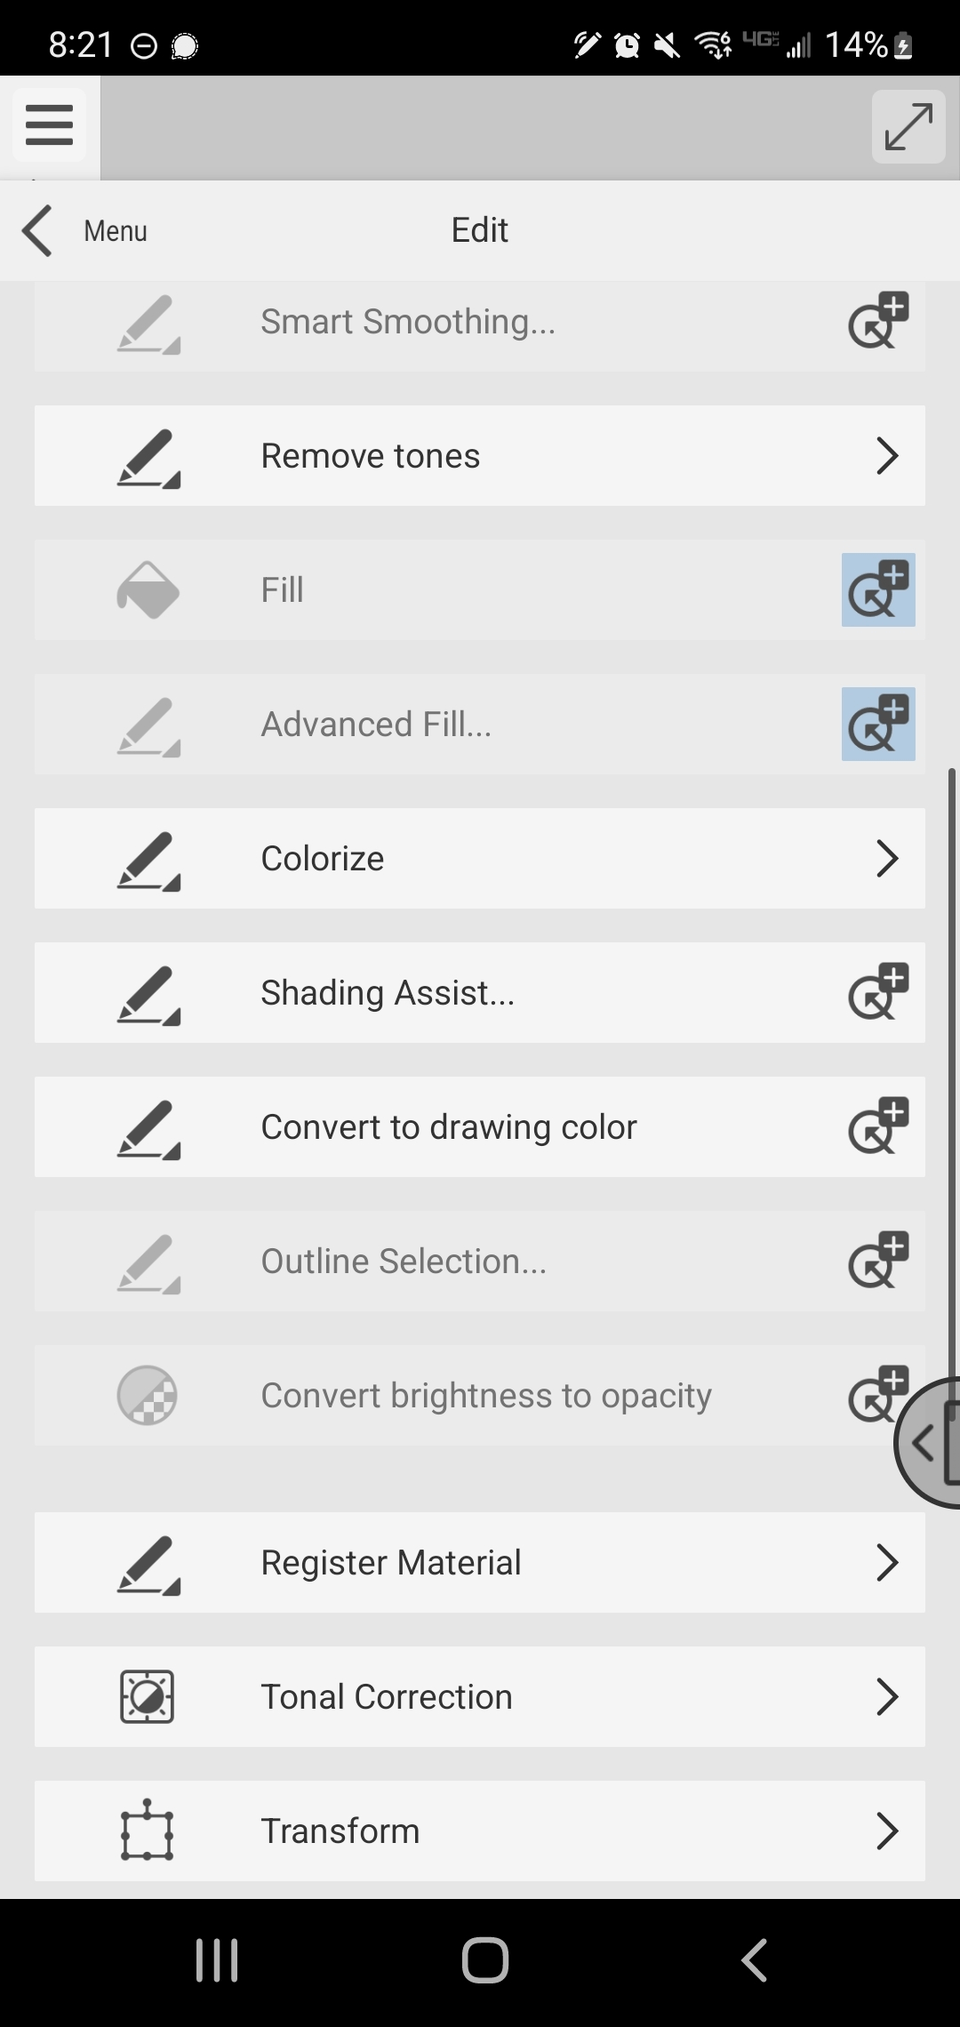
Task: Open the side panel pull handle
Action: point(928,1442)
